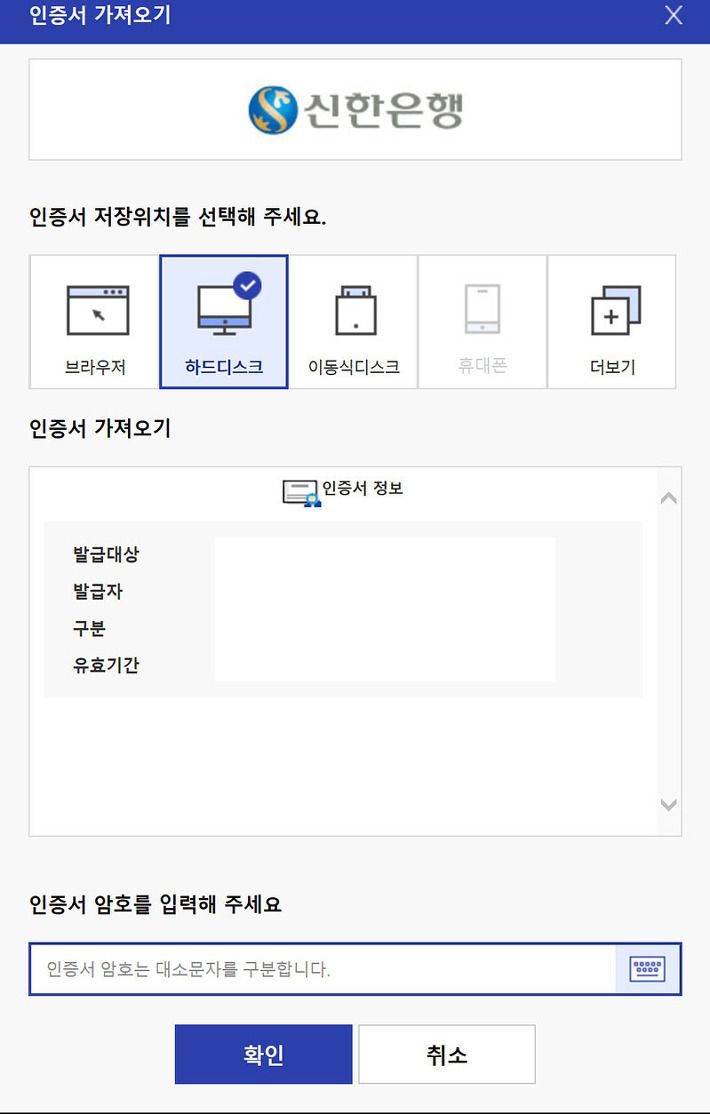The image size is (710, 1114).
Task: Click the 인증서 정보 header text
Action: pyautogui.click(x=362, y=488)
